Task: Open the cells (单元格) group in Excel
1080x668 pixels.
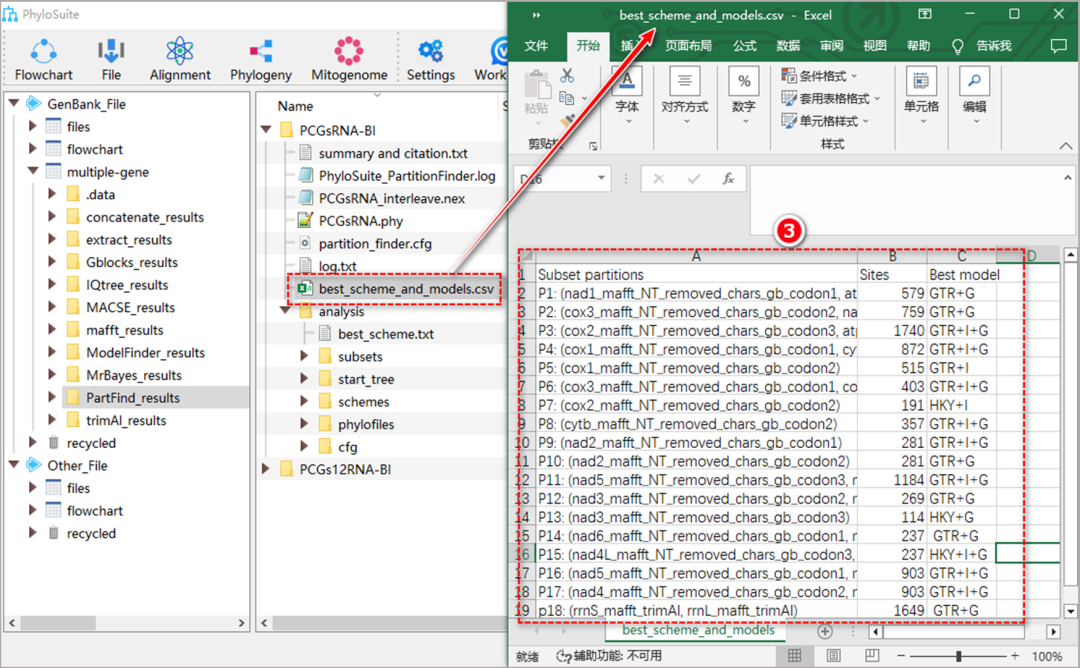Action: [x=921, y=94]
